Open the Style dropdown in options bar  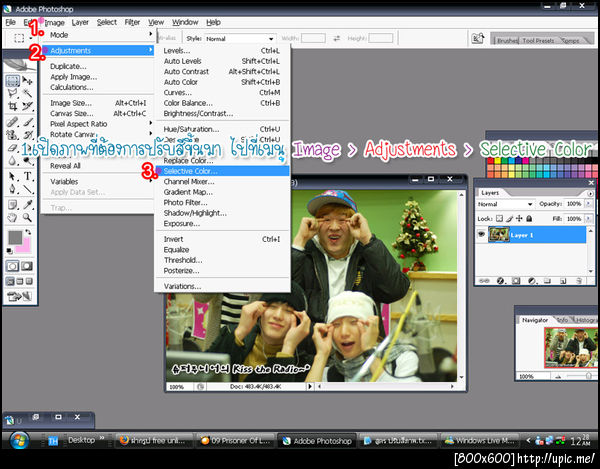click(240, 39)
